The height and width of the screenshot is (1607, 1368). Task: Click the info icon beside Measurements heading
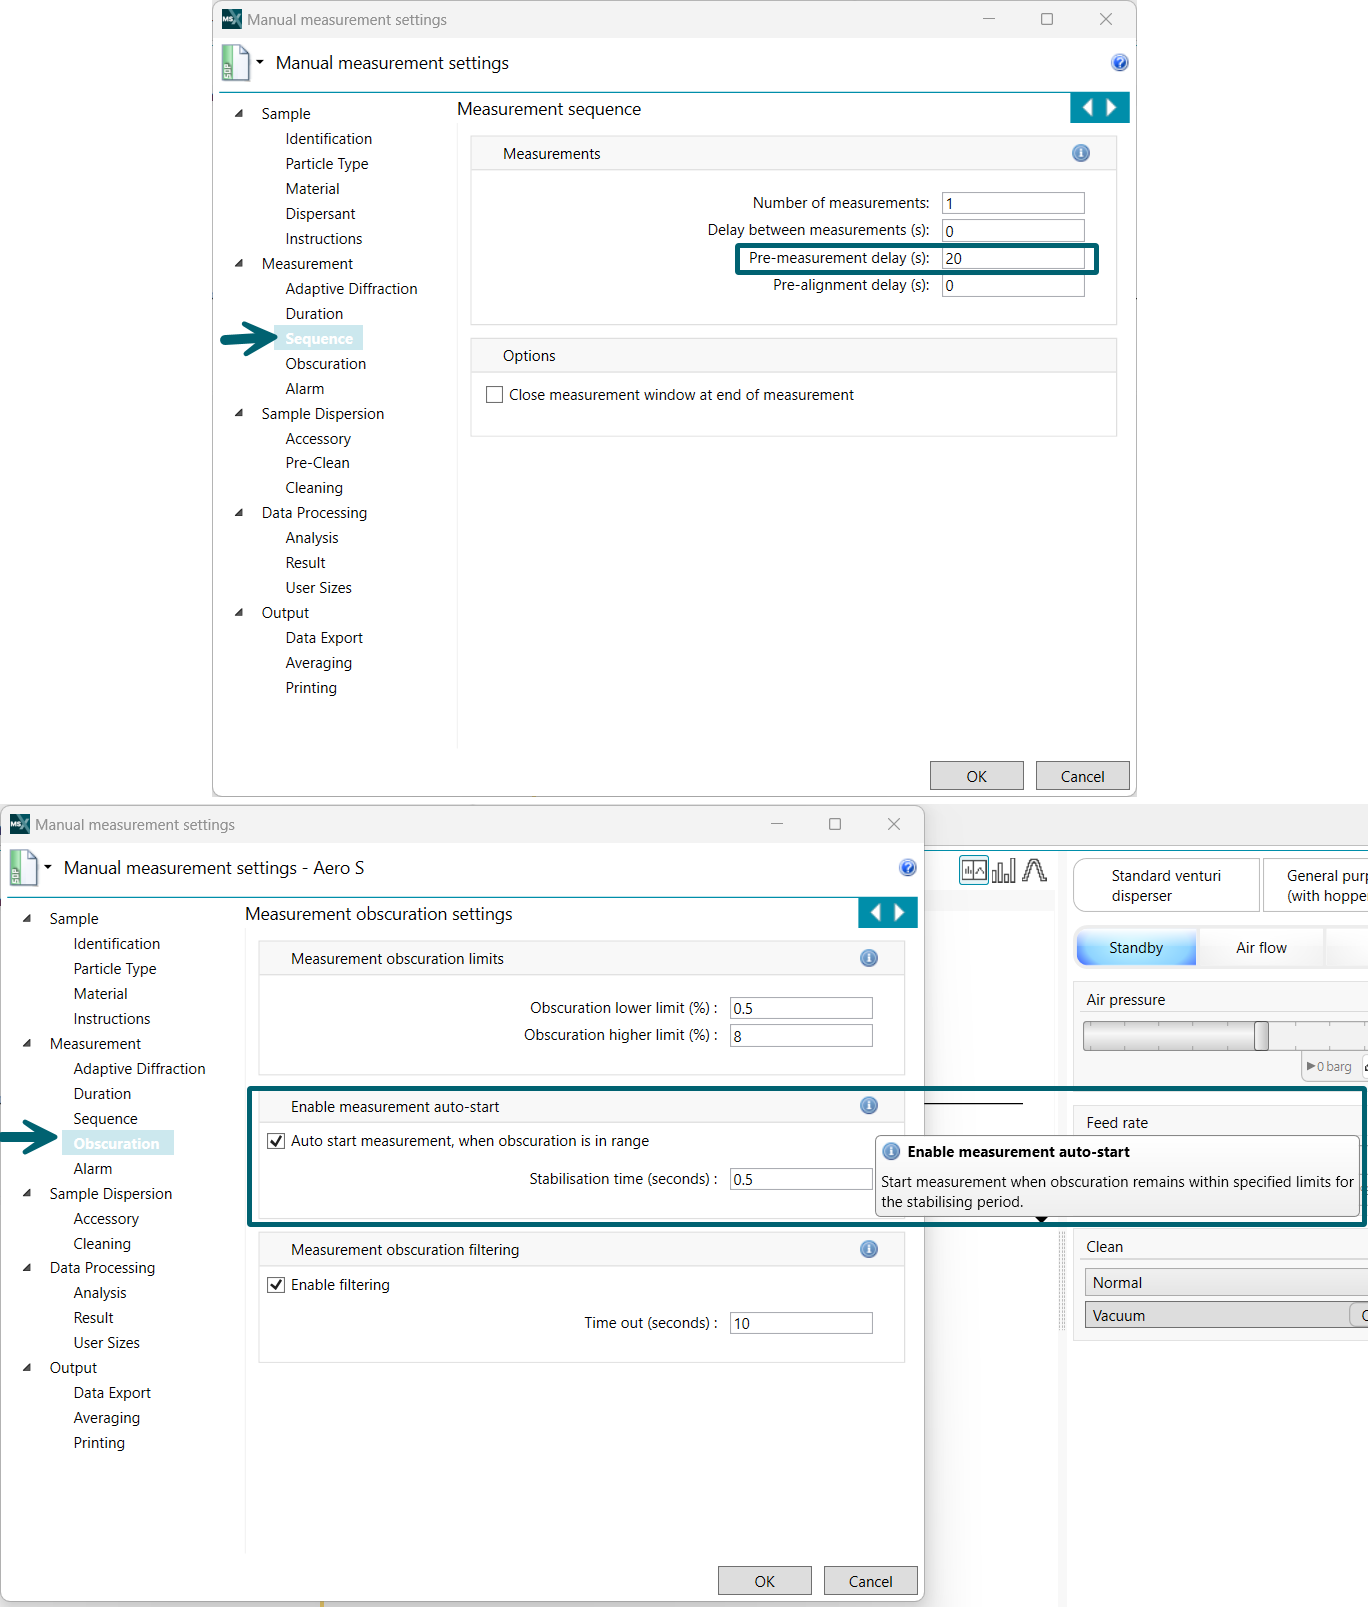[x=1080, y=153]
